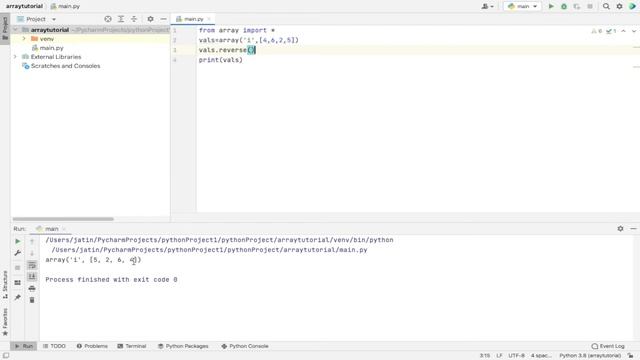Expand External Libraries node

coord(16,57)
